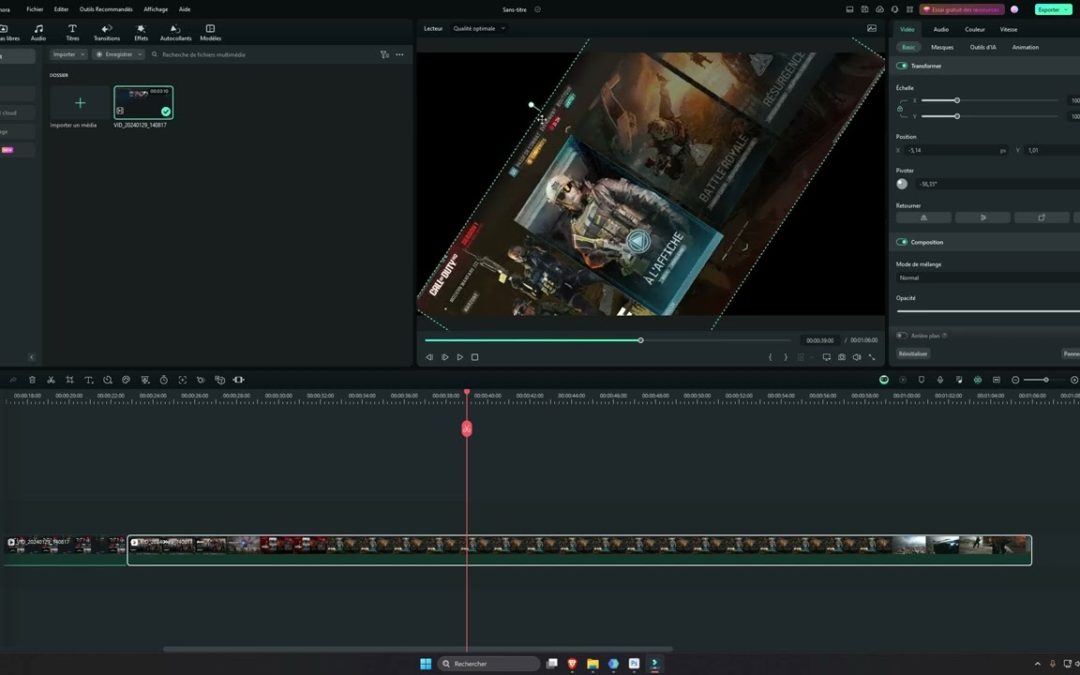Open the Affichage menu
This screenshot has height=675, width=1080.
coord(156,10)
